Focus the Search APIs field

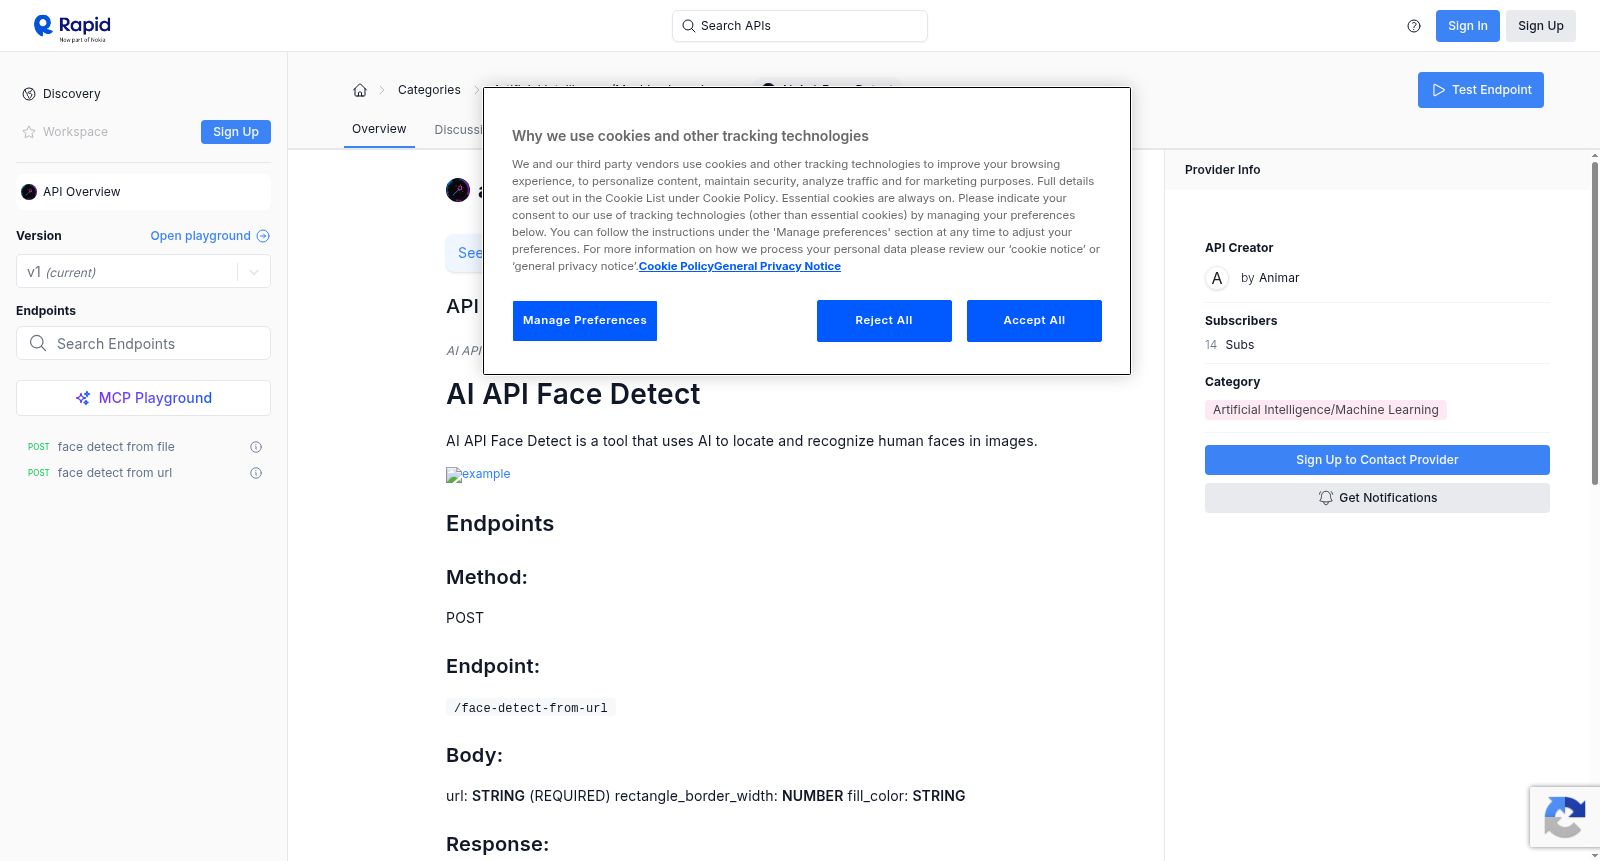[800, 26]
